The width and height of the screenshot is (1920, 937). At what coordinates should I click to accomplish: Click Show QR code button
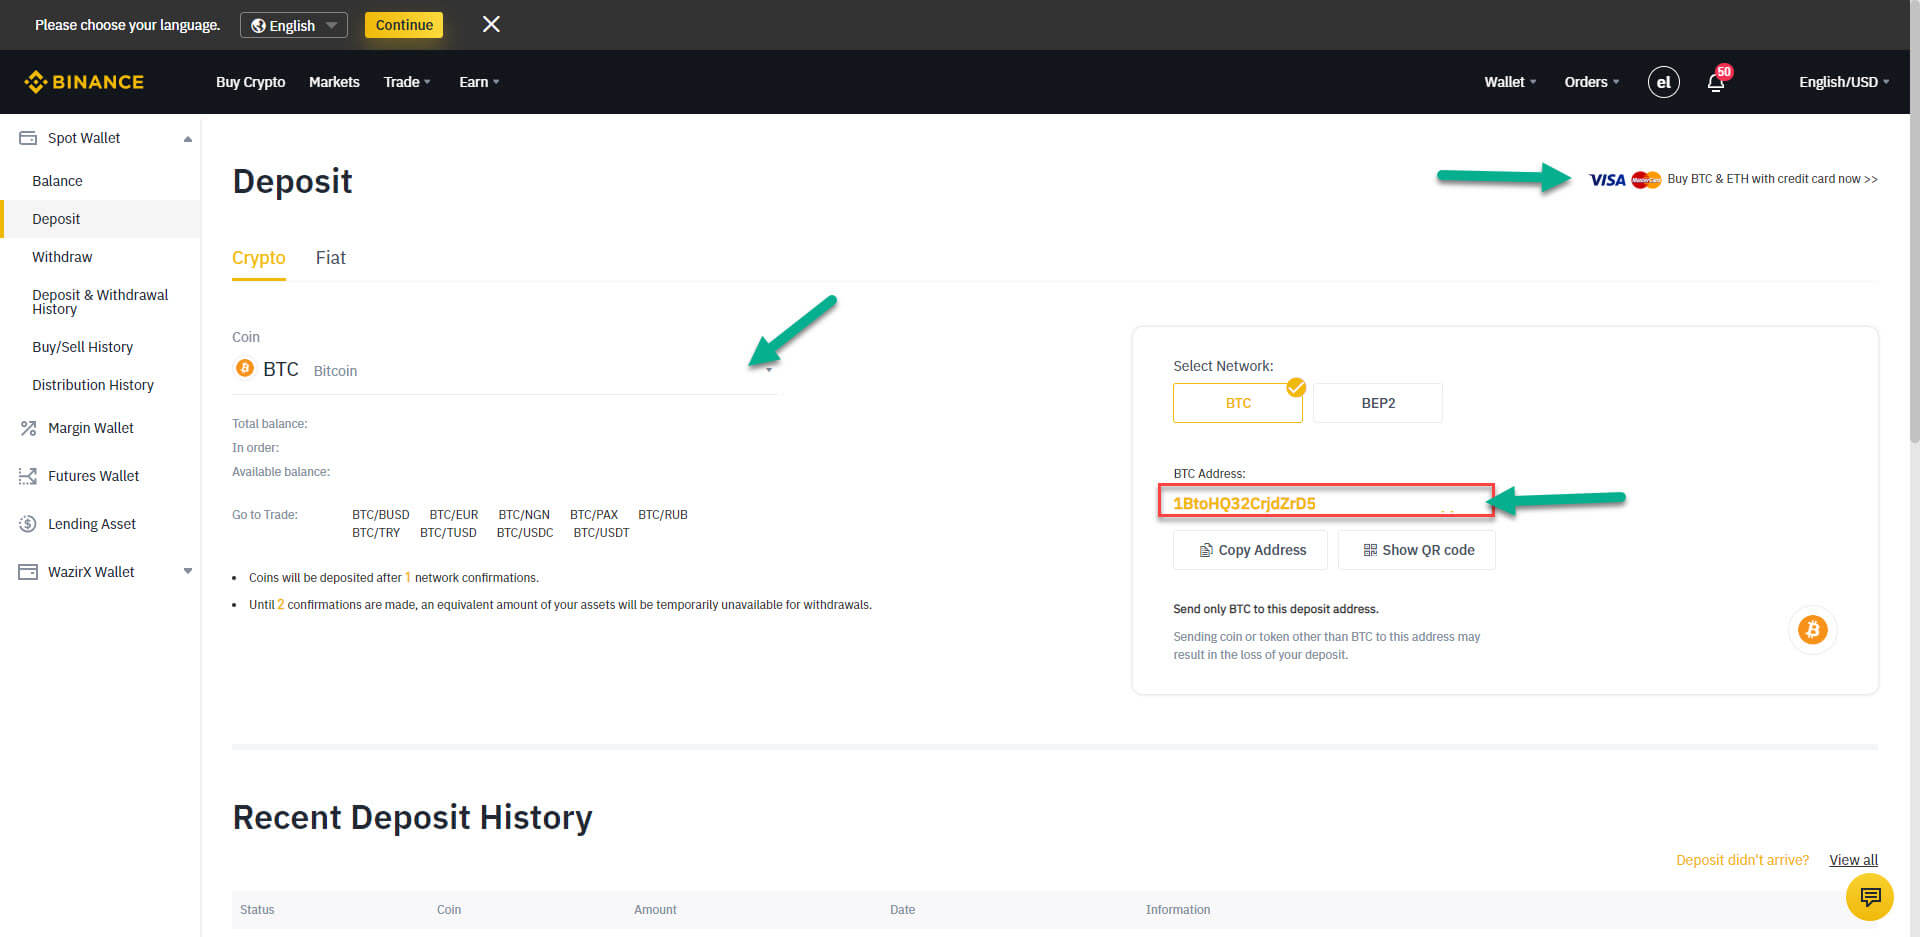click(1417, 550)
